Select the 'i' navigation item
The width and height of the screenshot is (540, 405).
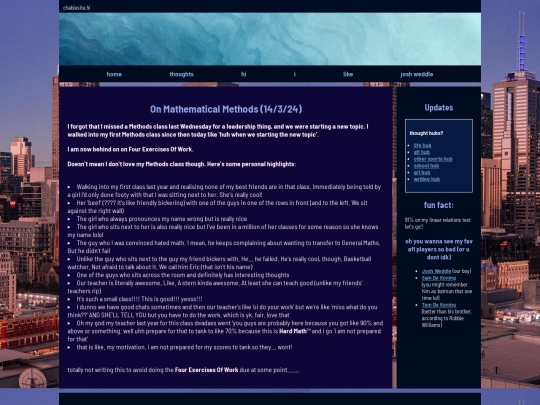click(x=294, y=74)
